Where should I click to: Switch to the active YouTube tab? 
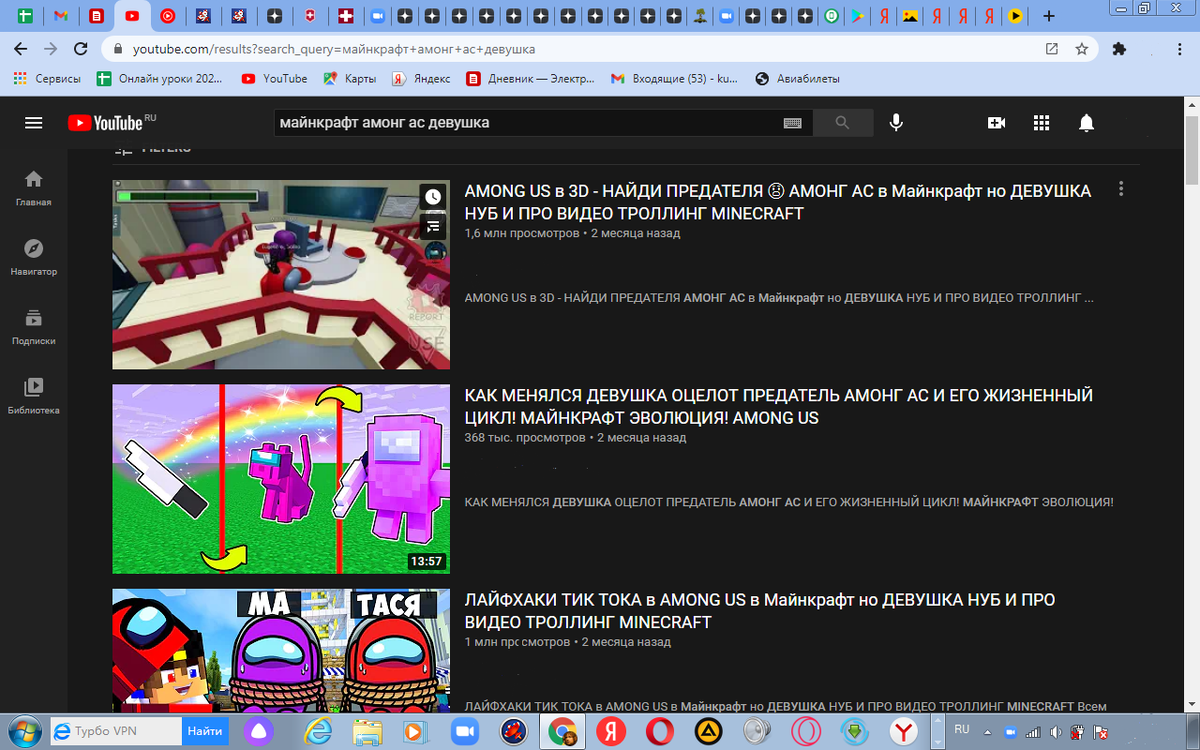pos(131,16)
